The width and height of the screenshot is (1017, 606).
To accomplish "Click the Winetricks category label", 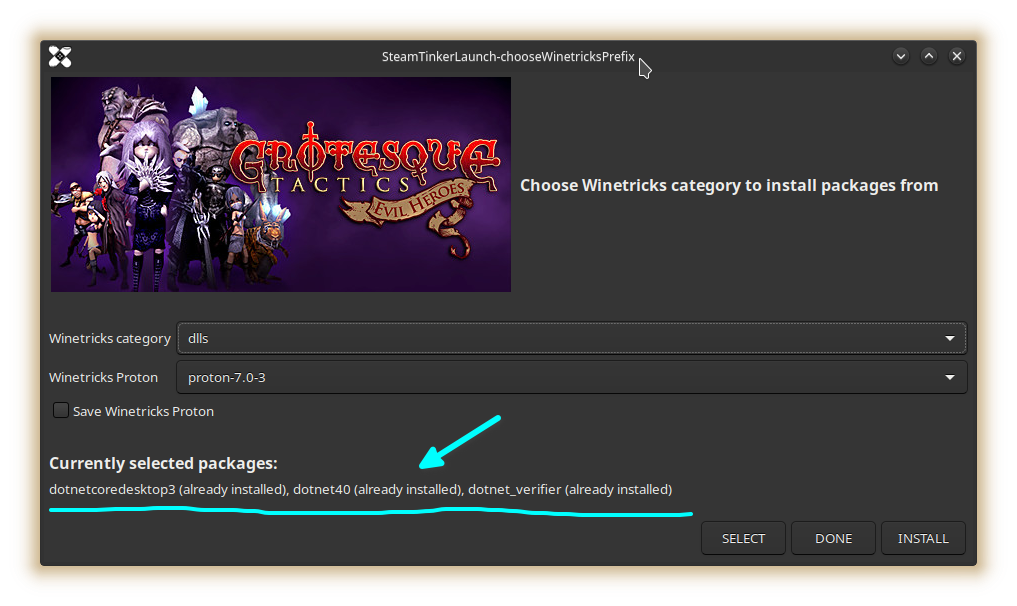I will pyautogui.click(x=110, y=339).
